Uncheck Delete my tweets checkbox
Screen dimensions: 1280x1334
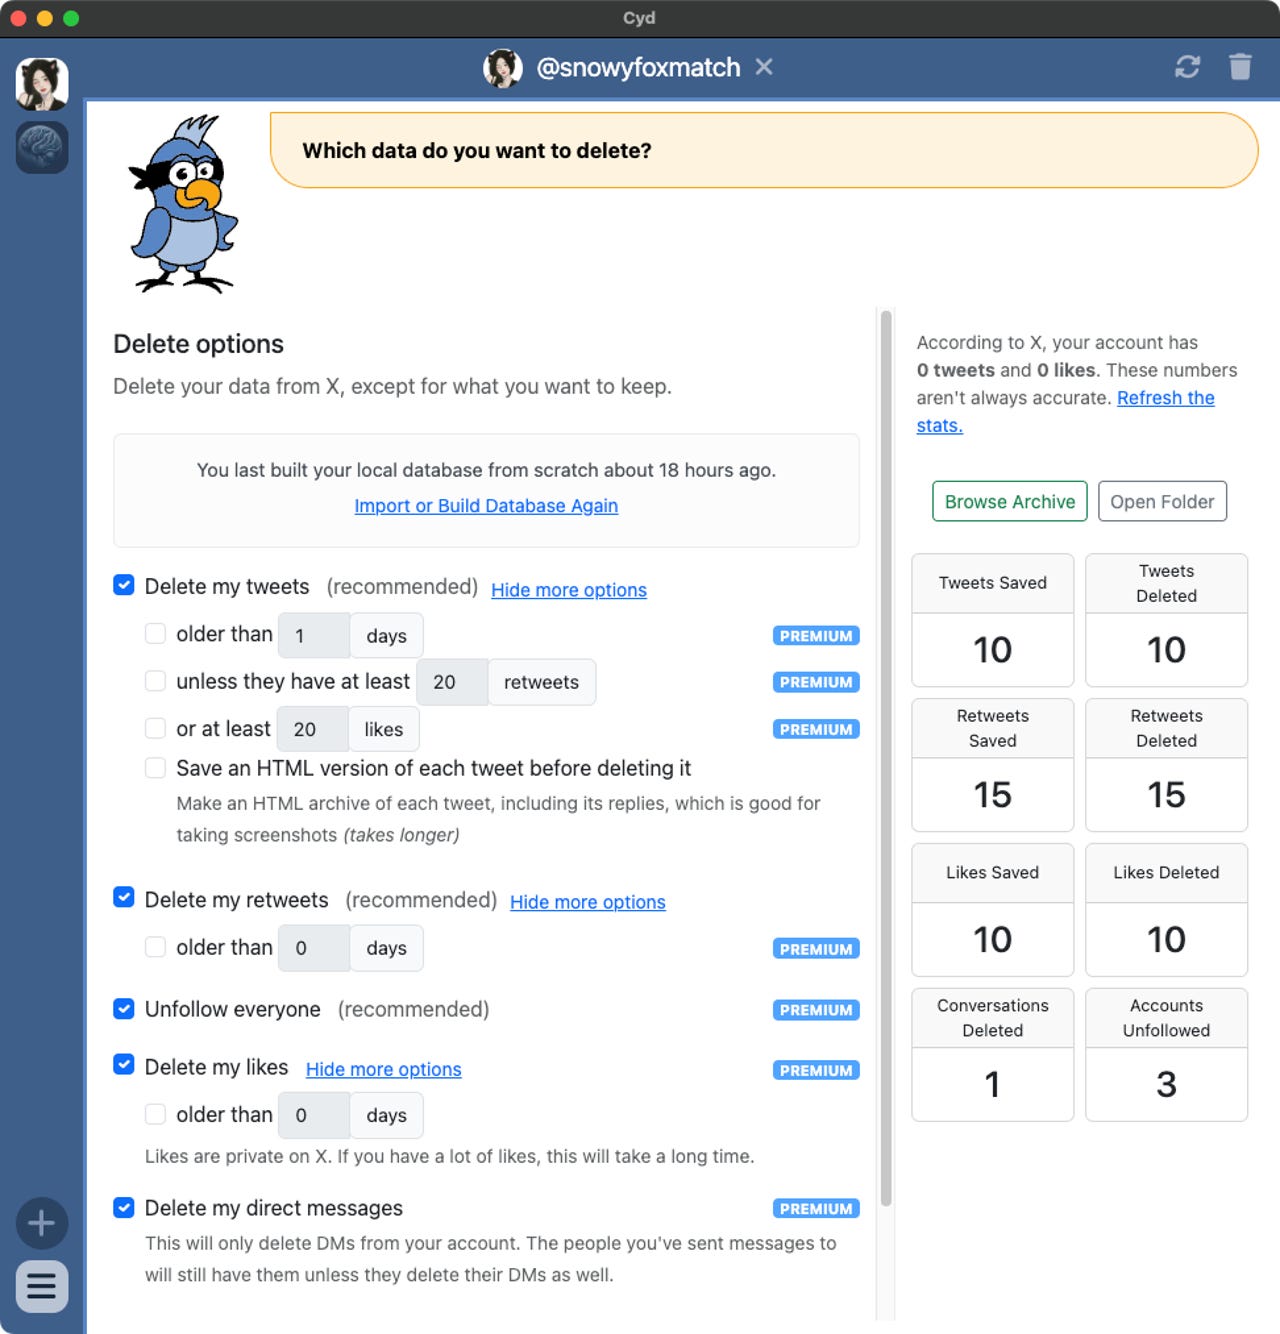click(x=124, y=585)
